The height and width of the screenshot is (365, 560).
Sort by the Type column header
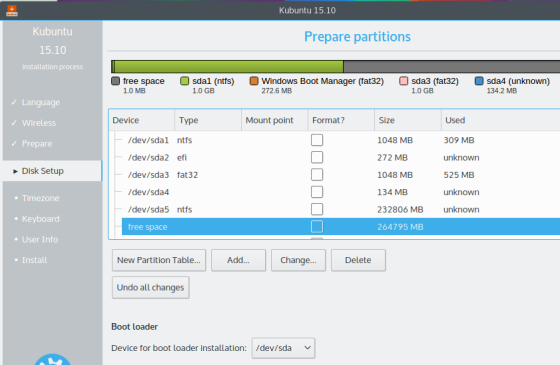coord(208,120)
